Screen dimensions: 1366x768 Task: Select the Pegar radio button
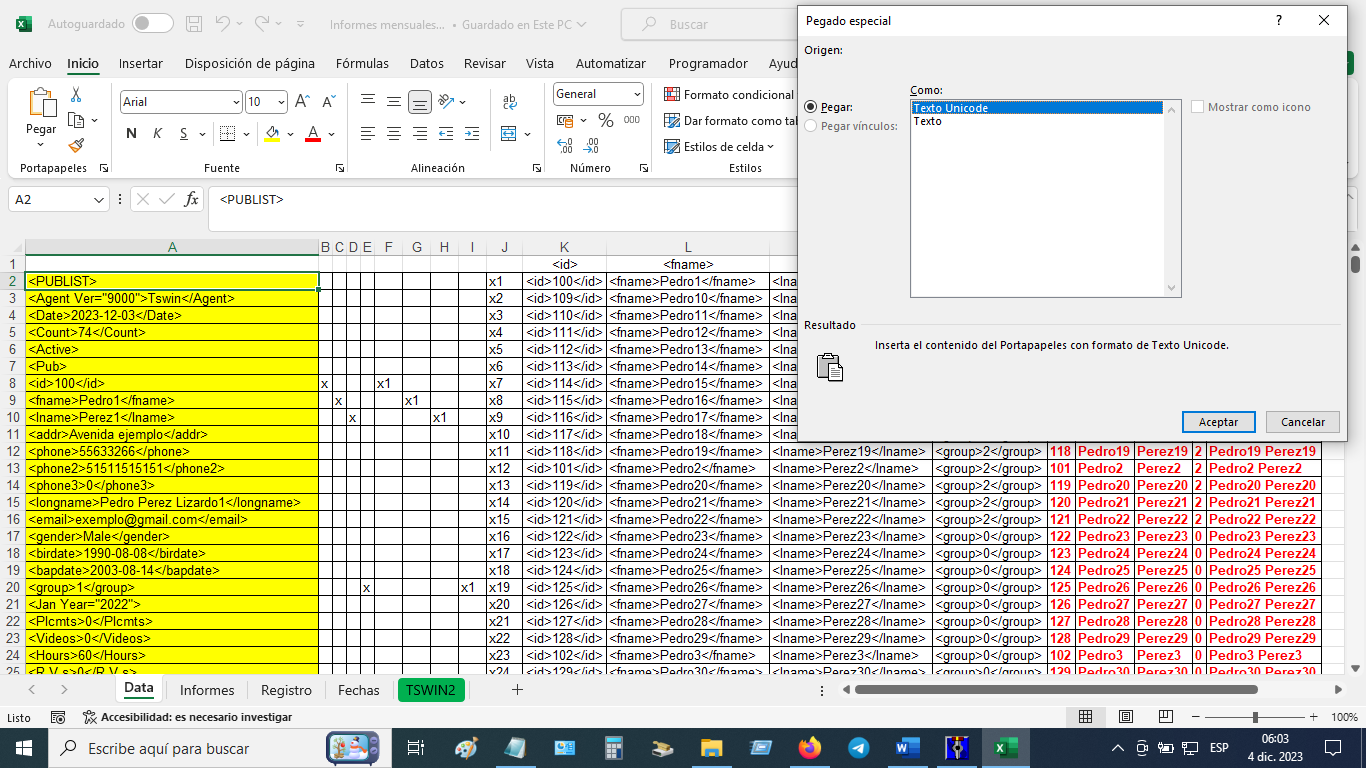(811, 107)
